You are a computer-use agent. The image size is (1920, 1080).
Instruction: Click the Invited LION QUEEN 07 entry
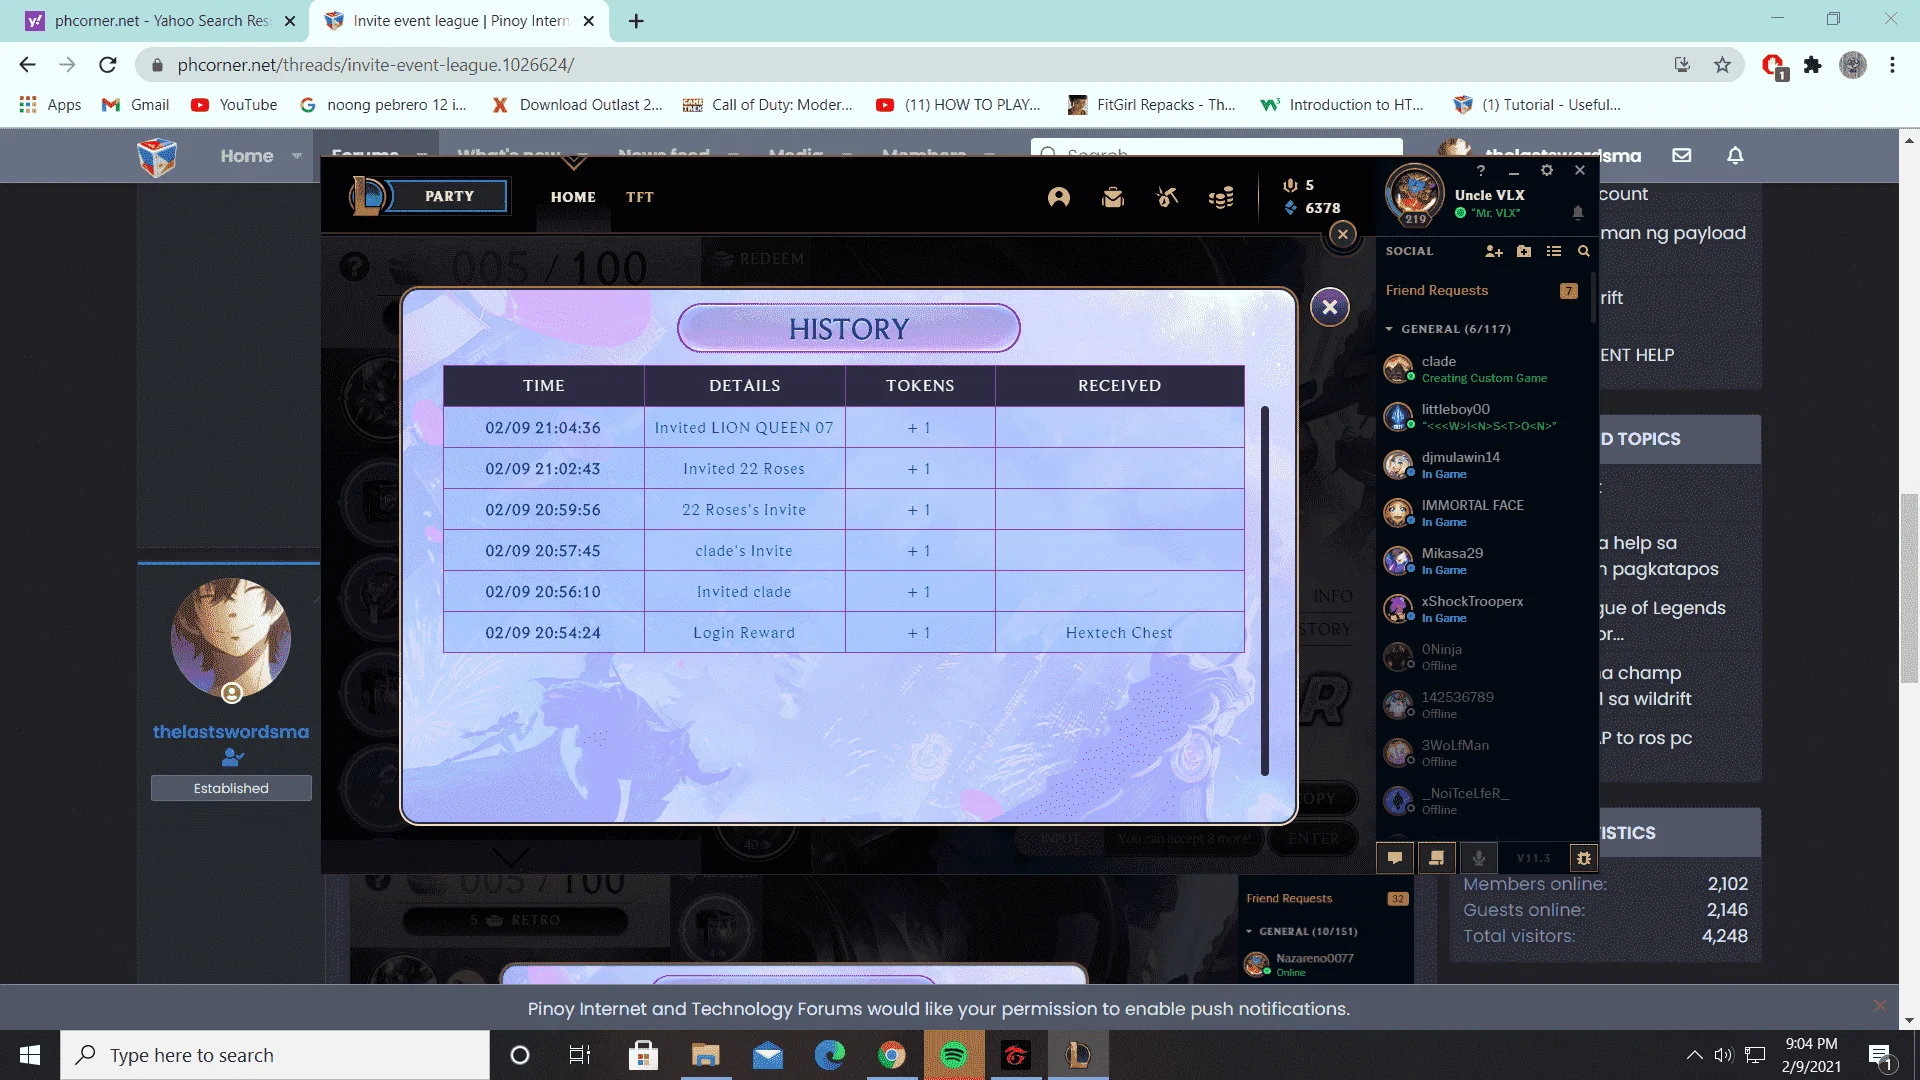(x=744, y=428)
